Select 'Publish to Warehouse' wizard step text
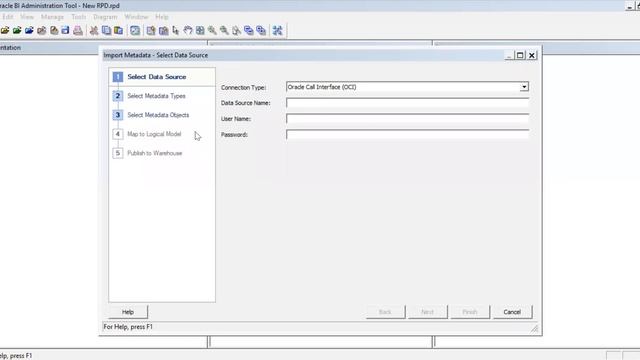Screen dimensions: 640x360 [x=155, y=153]
